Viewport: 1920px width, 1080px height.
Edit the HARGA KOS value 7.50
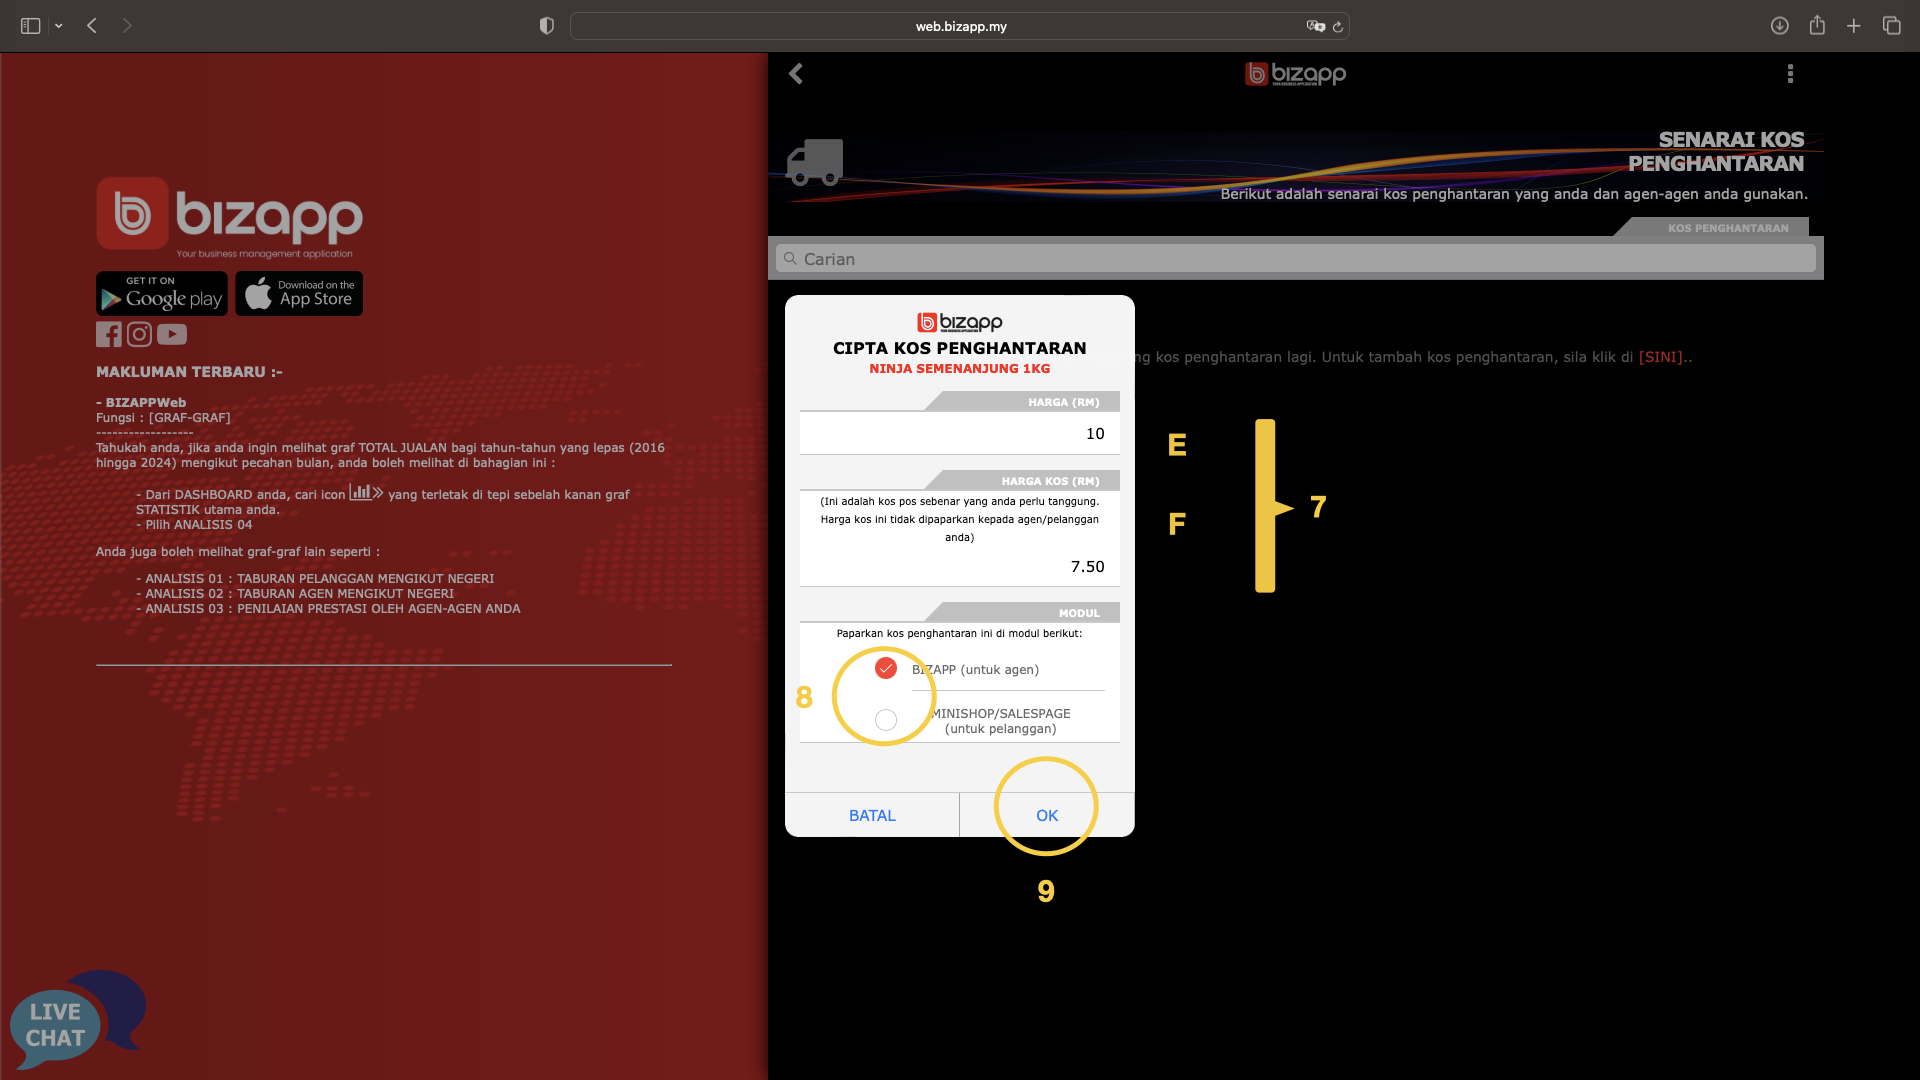pos(959,567)
